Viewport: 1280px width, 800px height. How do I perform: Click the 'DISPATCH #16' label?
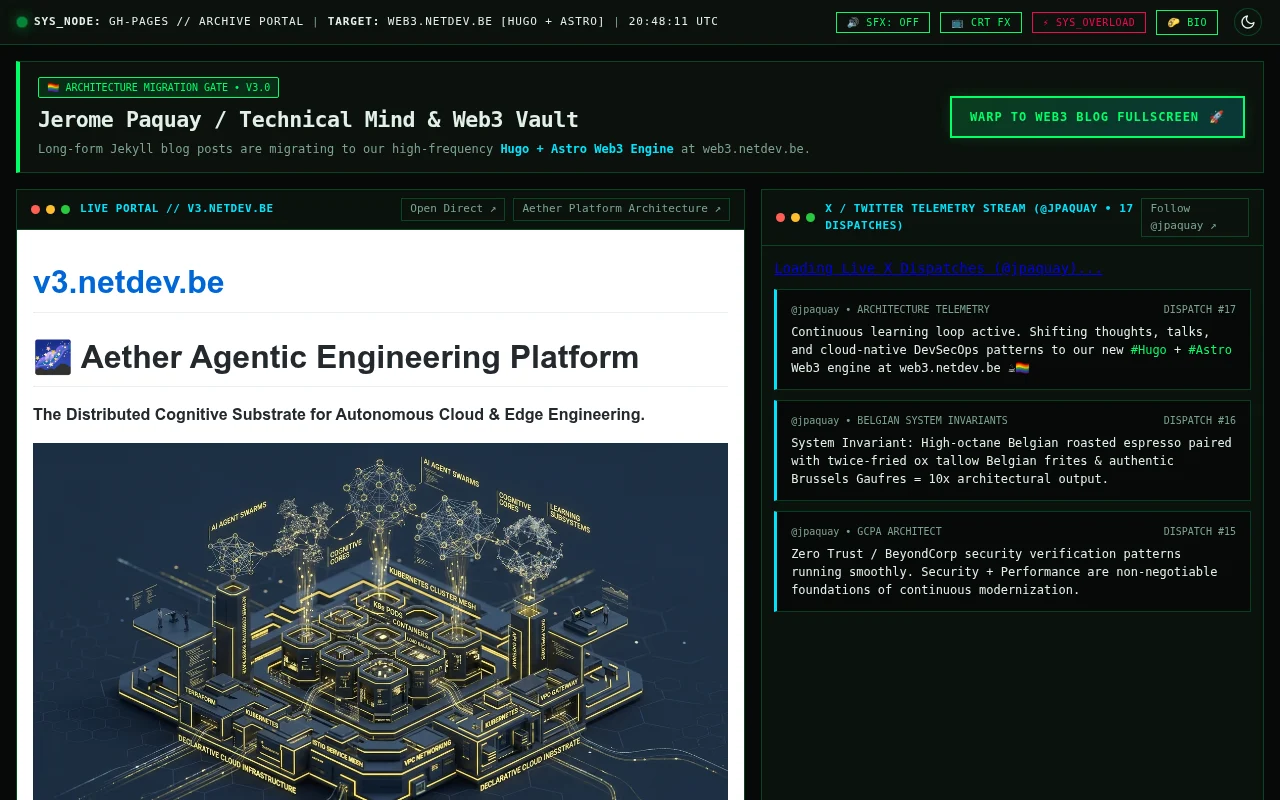point(1199,421)
